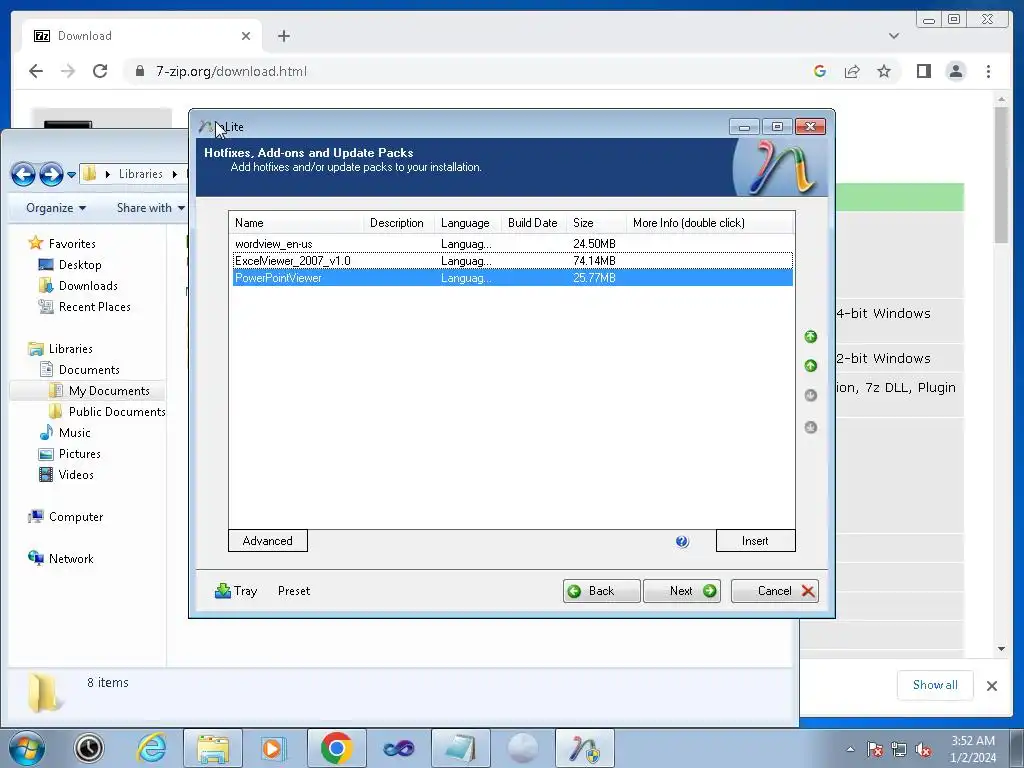Click Chrome page vertical scrollbar
The width and height of the screenshot is (1024, 768).
click(x=1001, y=176)
